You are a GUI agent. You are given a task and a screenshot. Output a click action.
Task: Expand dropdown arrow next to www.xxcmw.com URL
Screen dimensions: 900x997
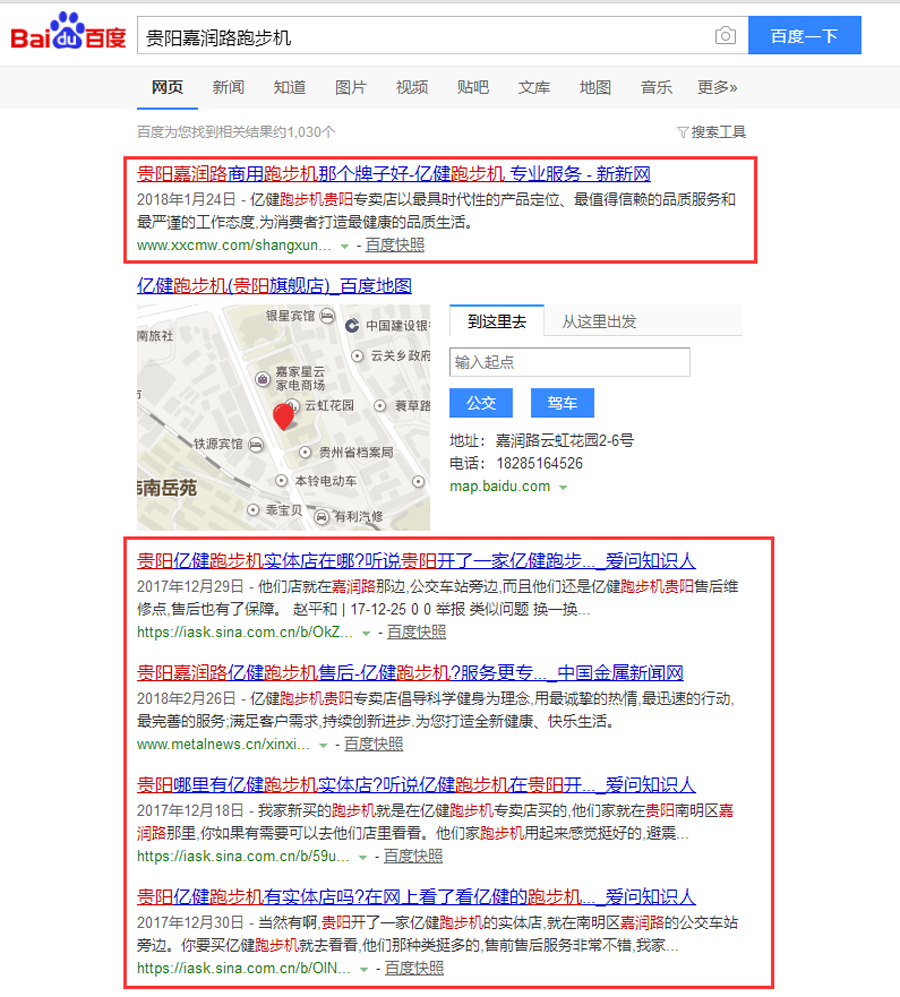pos(344,246)
